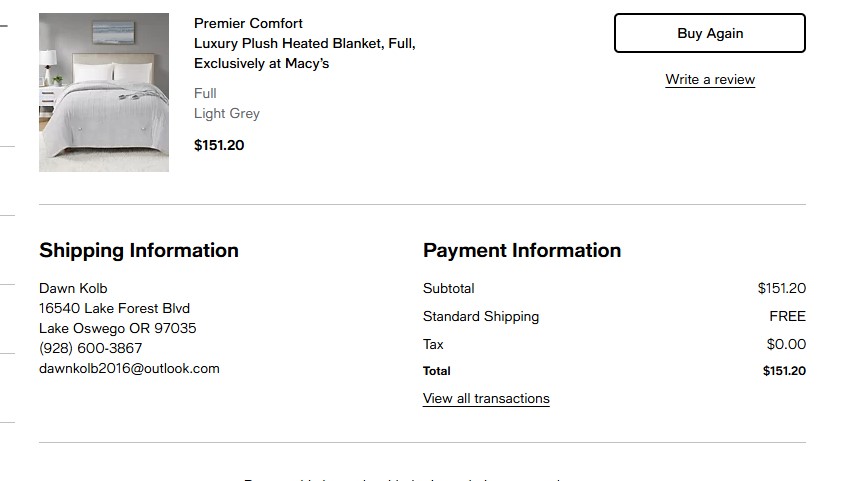This screenshot has width=860, height=481.
Task: Click the Buy Again button
Action: click(x=710, y=33)
